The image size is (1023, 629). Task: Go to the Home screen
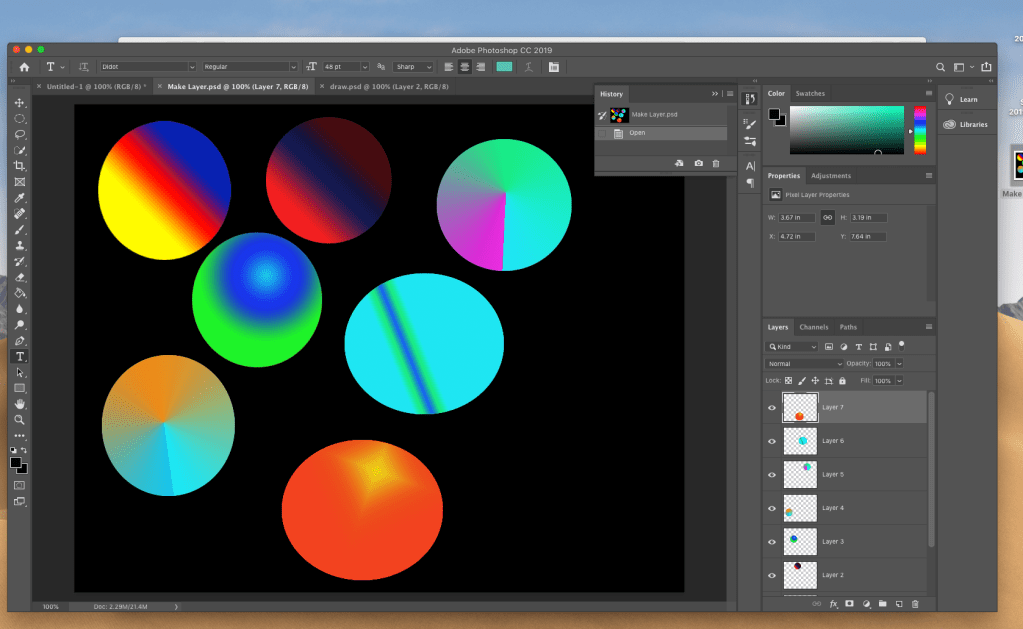(24, 67)
